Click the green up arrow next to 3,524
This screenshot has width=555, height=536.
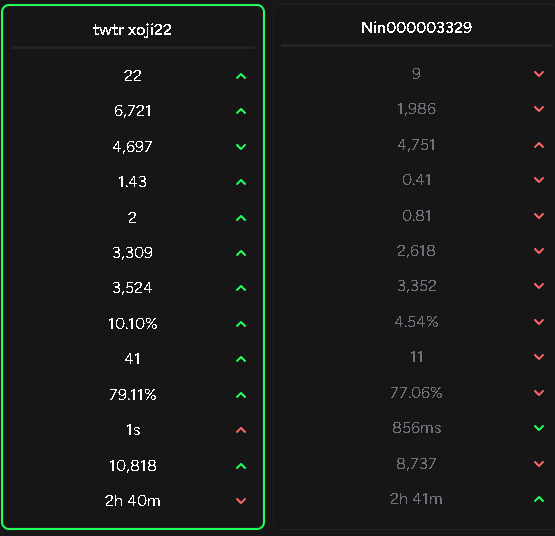click(x=241, y=288)
